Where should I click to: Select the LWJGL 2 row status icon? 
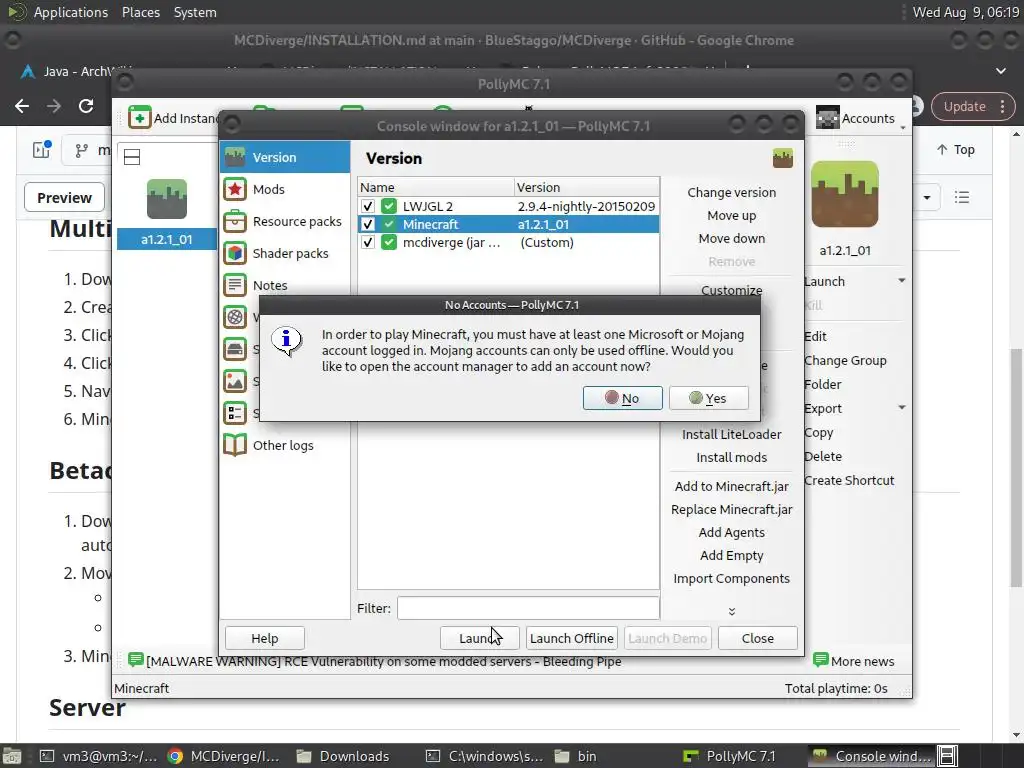click(x=389, y=206)
